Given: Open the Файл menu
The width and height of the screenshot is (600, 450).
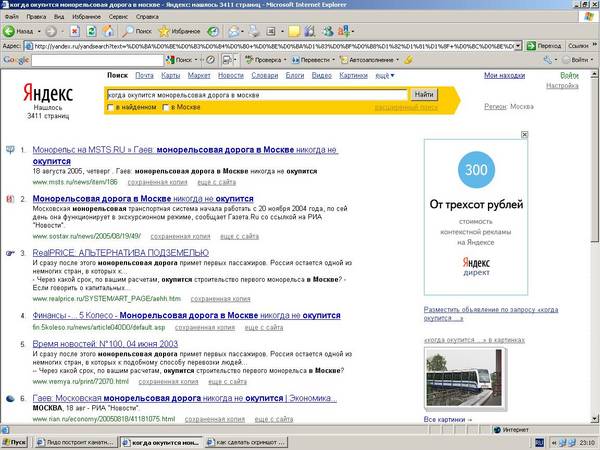Looking at the screenshot, I should point(12,17).
